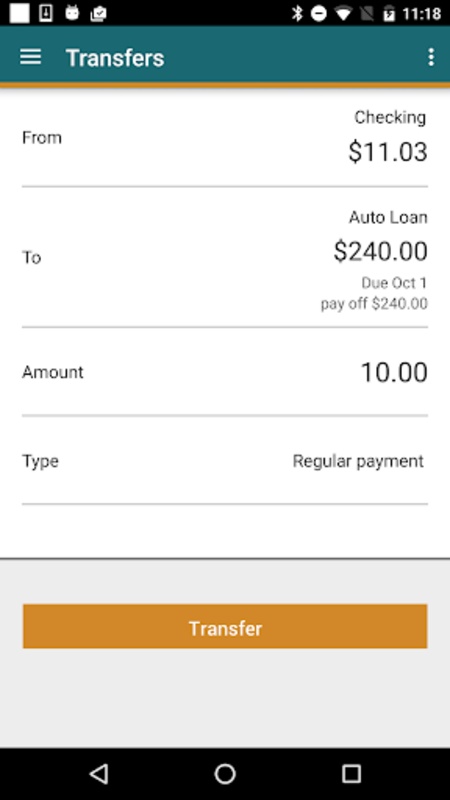Screen dimensions: 450x800
Task: Tap the clock showing 11:18
Action: click(x=421, y=14)
